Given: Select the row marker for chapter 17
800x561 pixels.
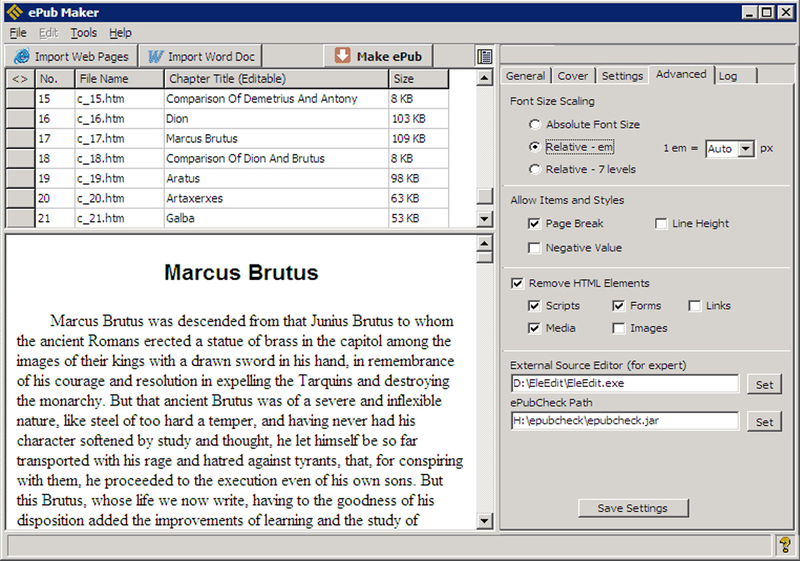Looking at the screenshot, I should pos(20,139).
